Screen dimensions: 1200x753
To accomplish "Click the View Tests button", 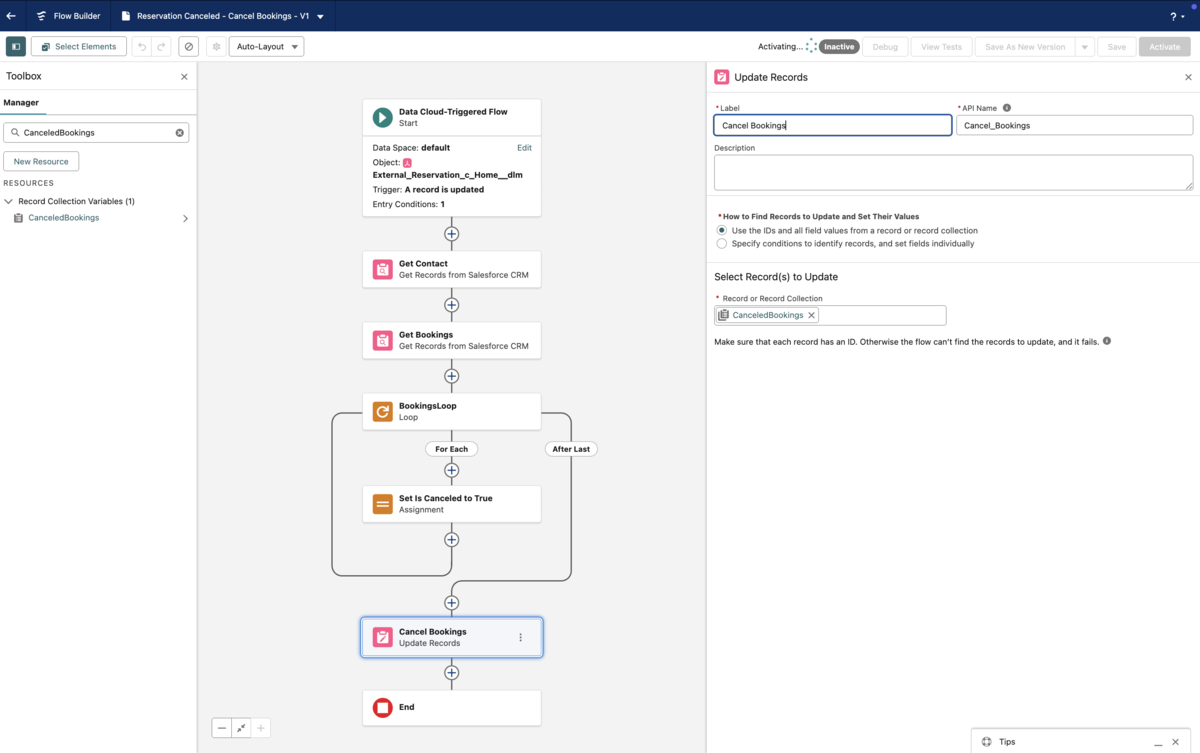I will 941,47.
